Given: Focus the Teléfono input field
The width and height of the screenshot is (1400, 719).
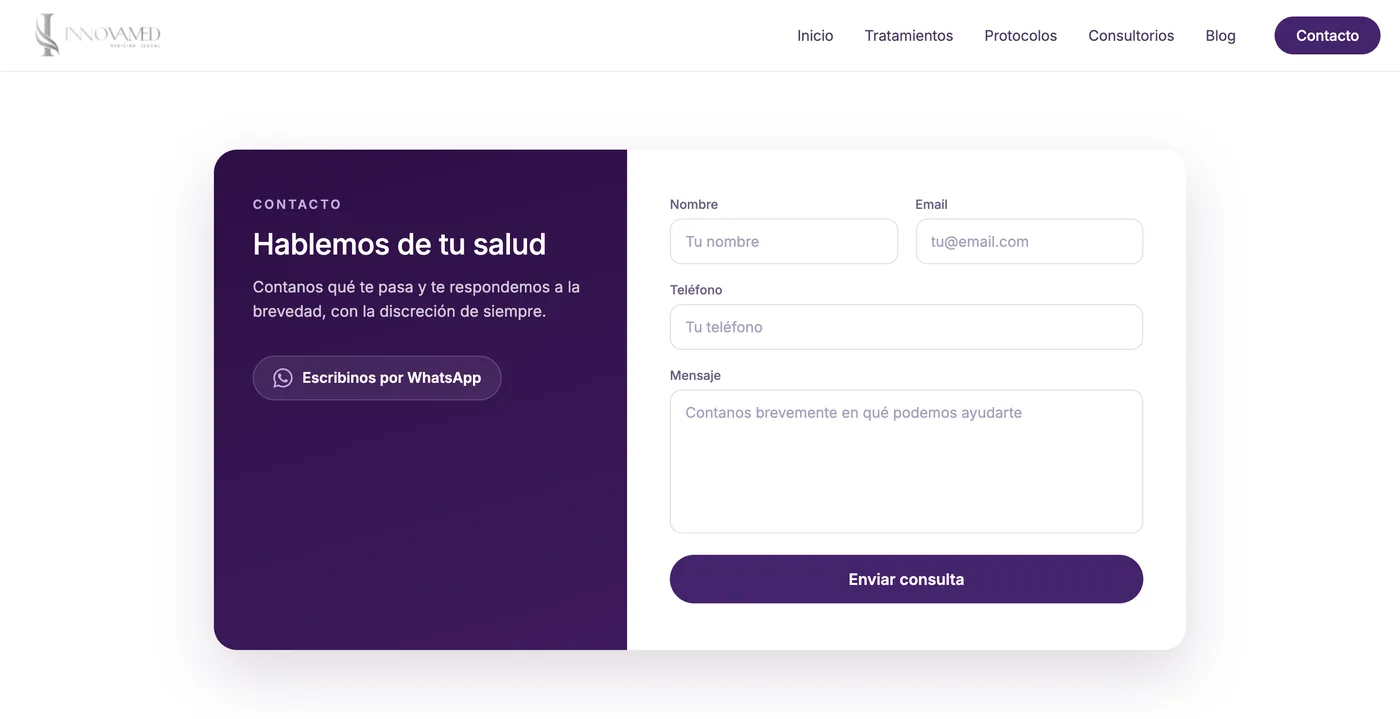Looking at the screenshot, I should [x=906, y=327].
